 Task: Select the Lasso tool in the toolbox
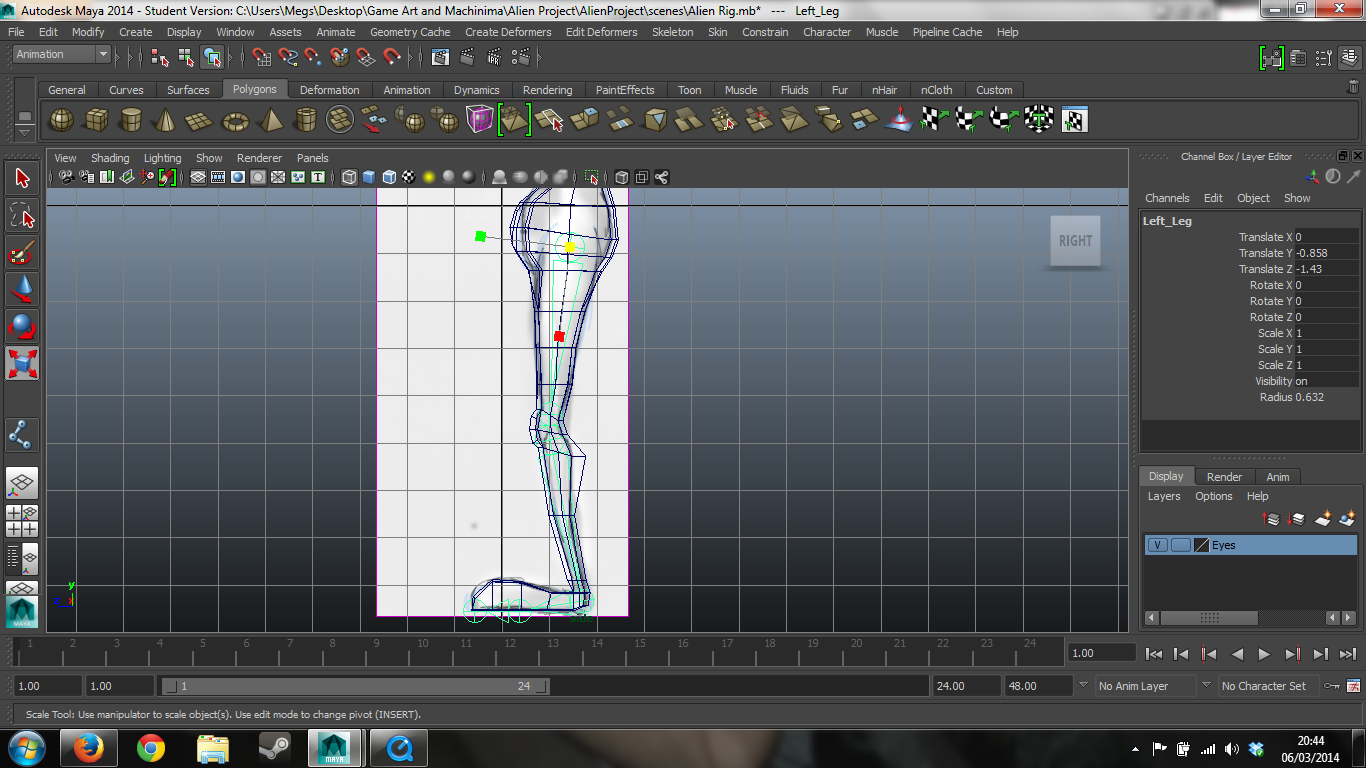pos(22,214)
